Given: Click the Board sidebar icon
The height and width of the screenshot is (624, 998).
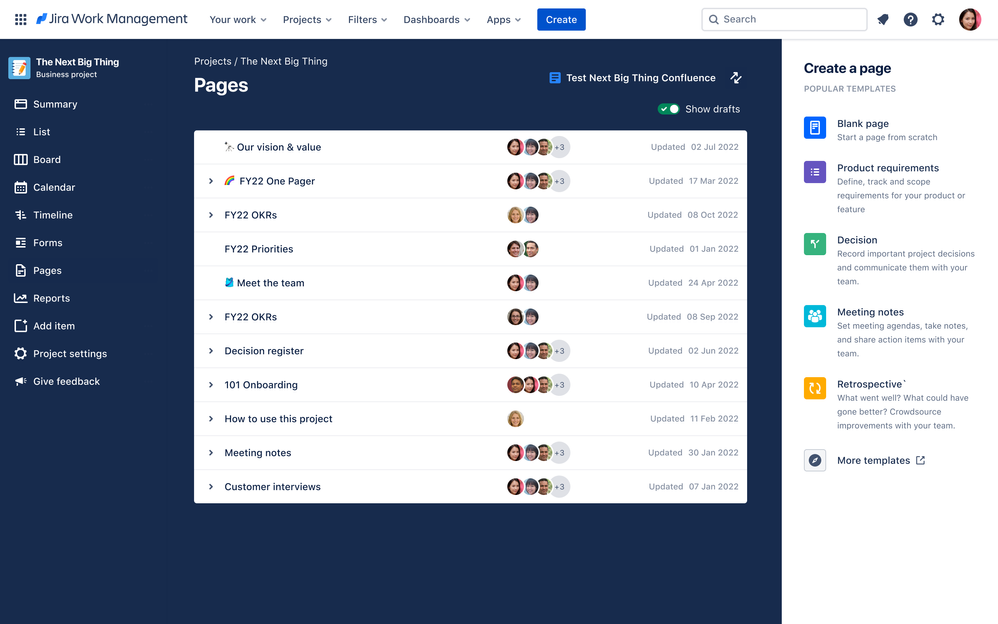Looking at the screenshot, I should 20,159.
